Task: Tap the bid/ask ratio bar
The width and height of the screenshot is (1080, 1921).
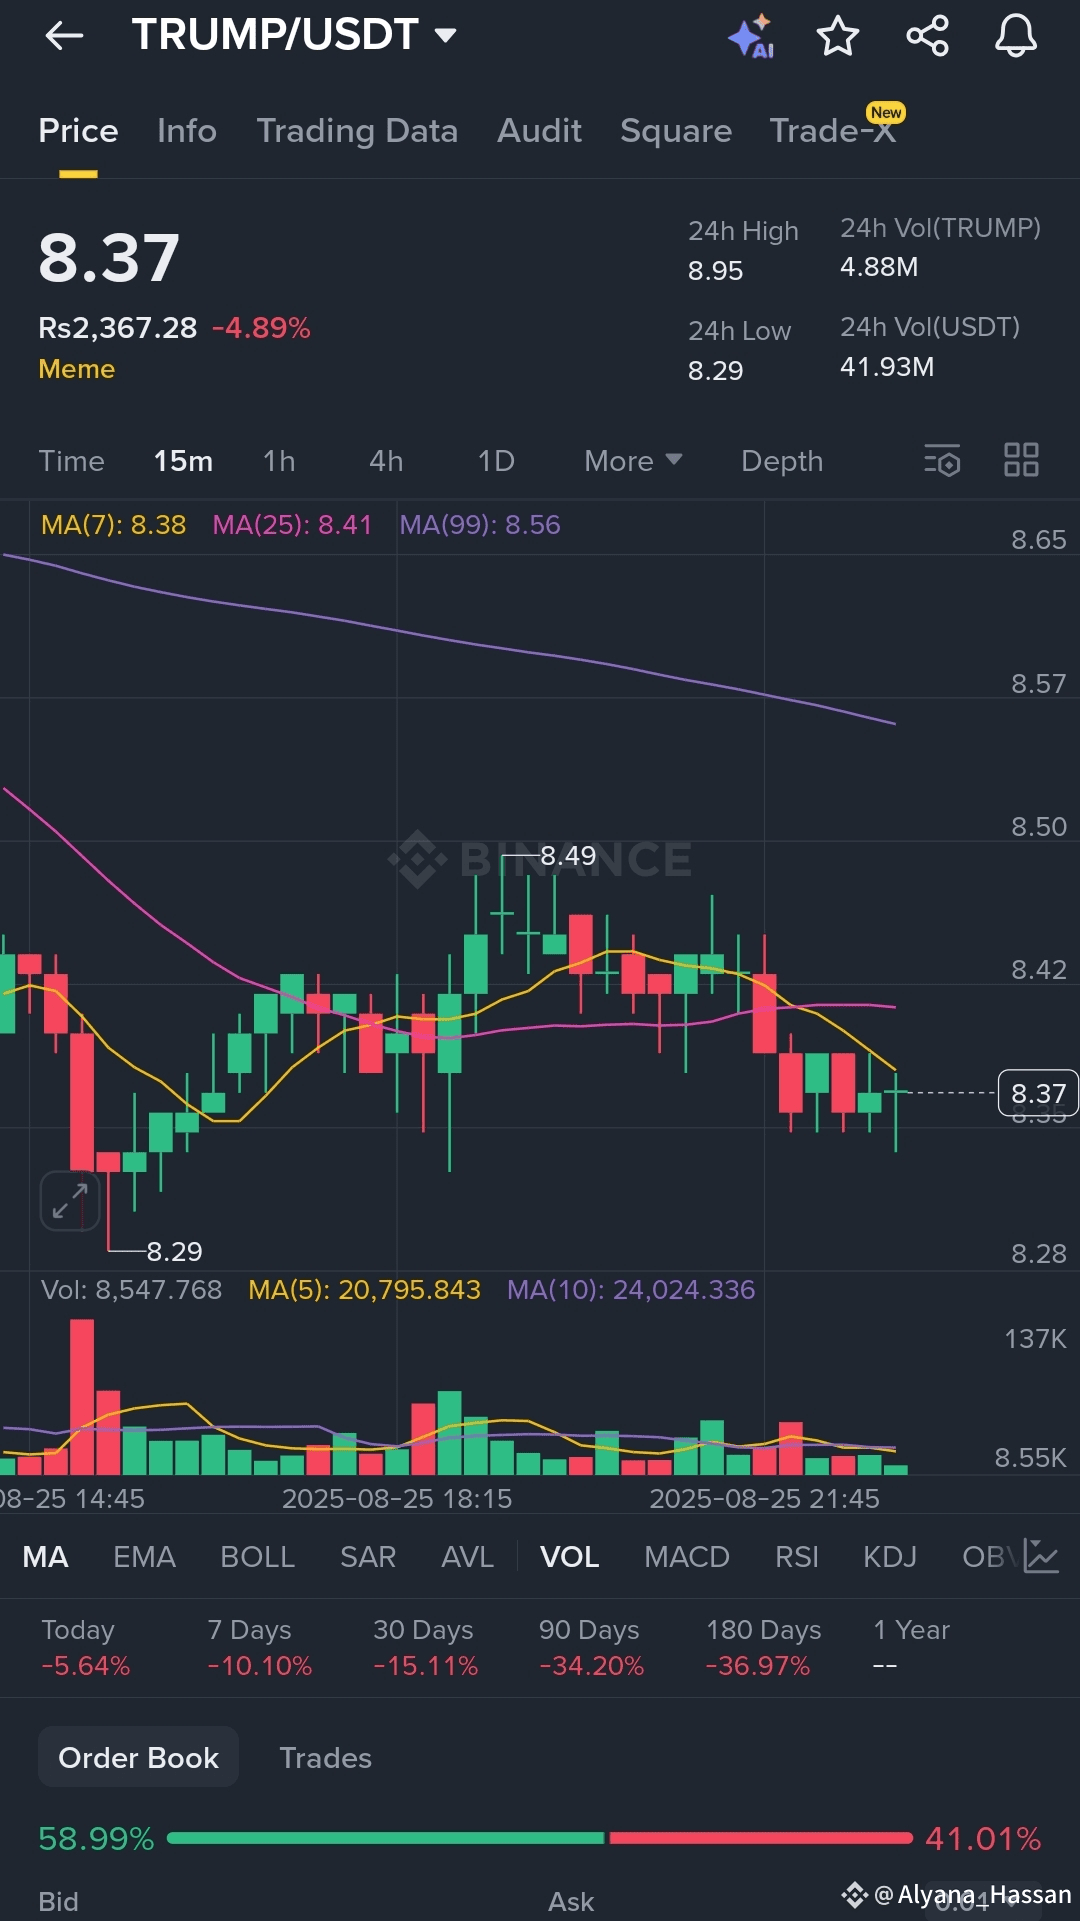Action: [x=540, y=1838]
